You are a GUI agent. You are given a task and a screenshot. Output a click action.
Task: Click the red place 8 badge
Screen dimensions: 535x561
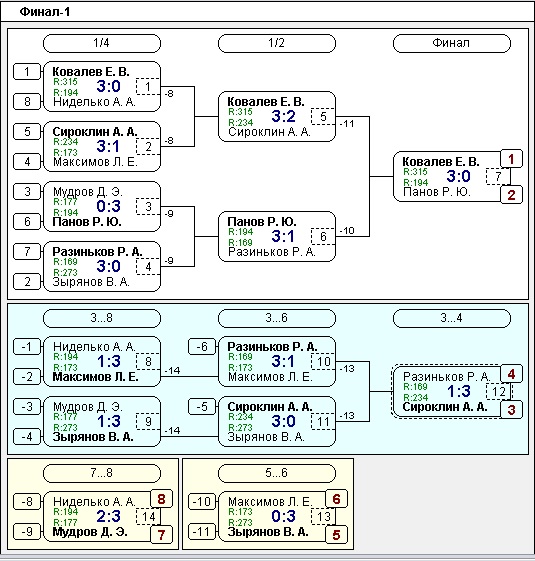tap(161, 499)
